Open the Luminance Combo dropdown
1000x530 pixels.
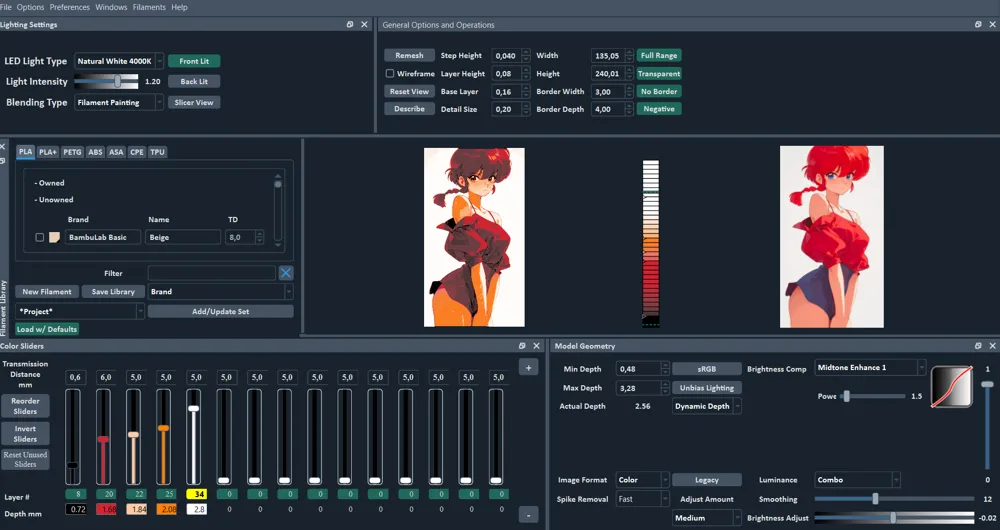(x=857, y=480)
